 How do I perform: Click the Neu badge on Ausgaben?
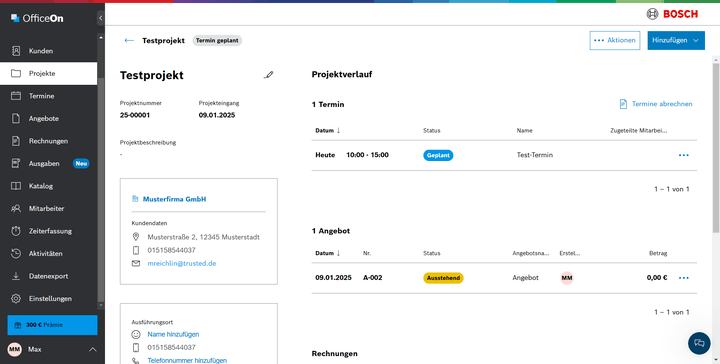click(81, 163)
